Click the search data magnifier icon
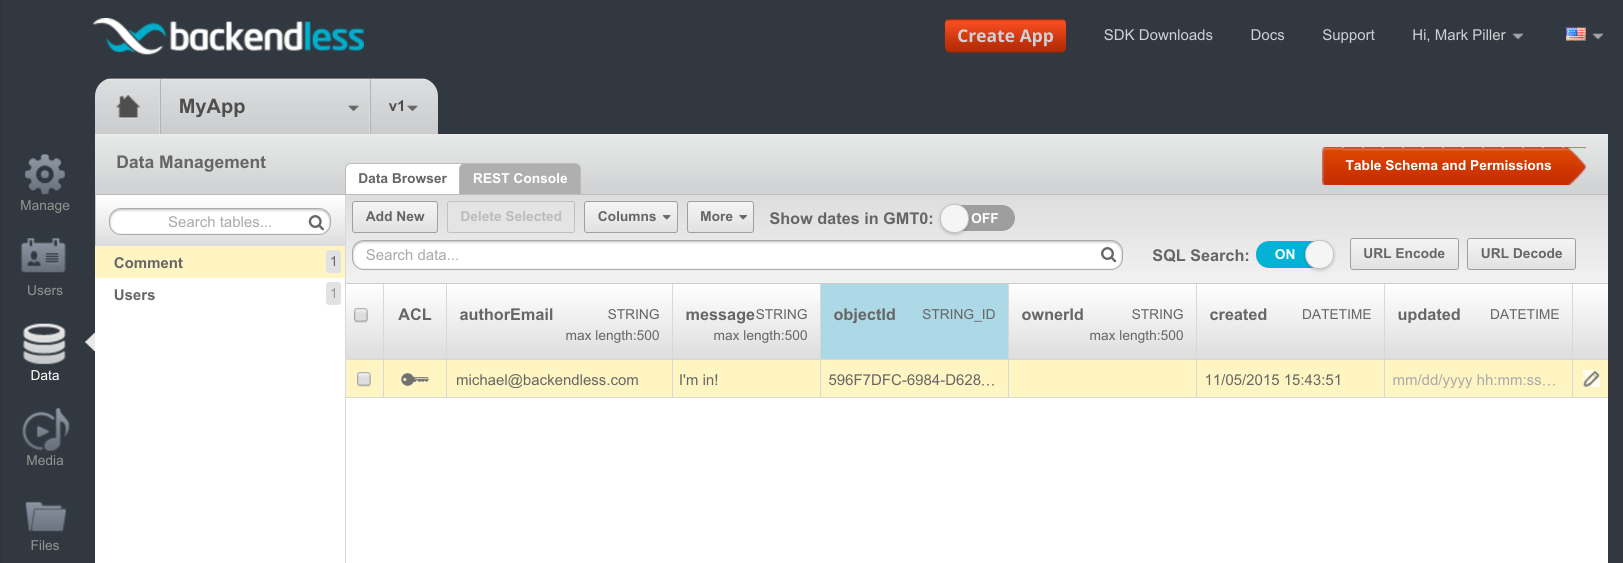Image resolution: width=1623 pixels, height=563 pixels. point(1108,255)
